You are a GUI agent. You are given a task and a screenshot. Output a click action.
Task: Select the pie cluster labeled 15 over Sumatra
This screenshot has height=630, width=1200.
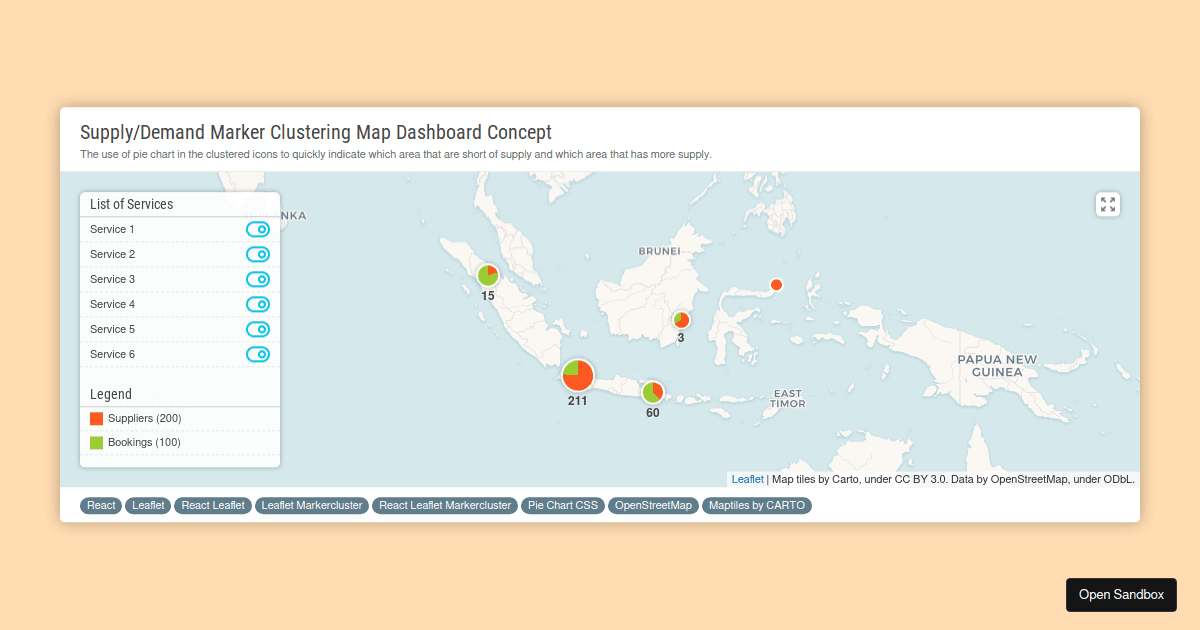tap(487, 273)
